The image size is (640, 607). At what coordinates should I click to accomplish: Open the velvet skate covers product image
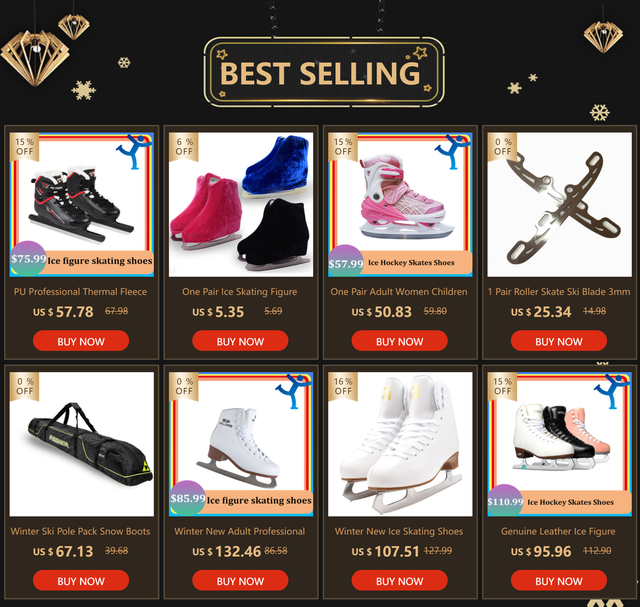point(241,205)
